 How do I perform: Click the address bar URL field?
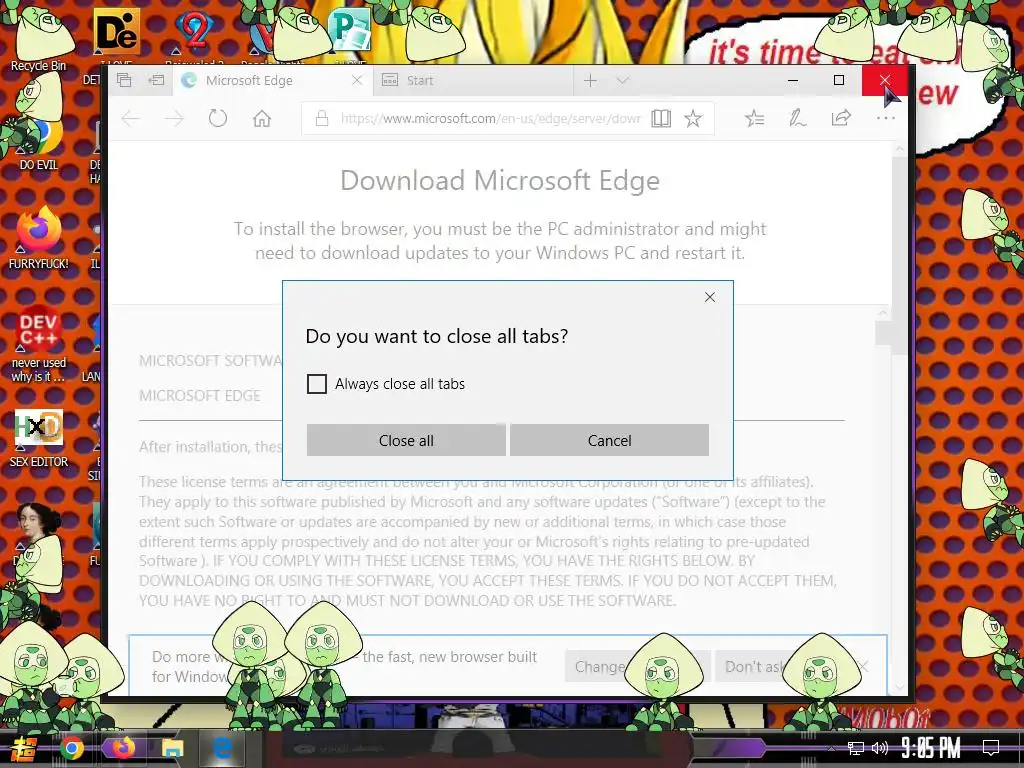[490, 118]
